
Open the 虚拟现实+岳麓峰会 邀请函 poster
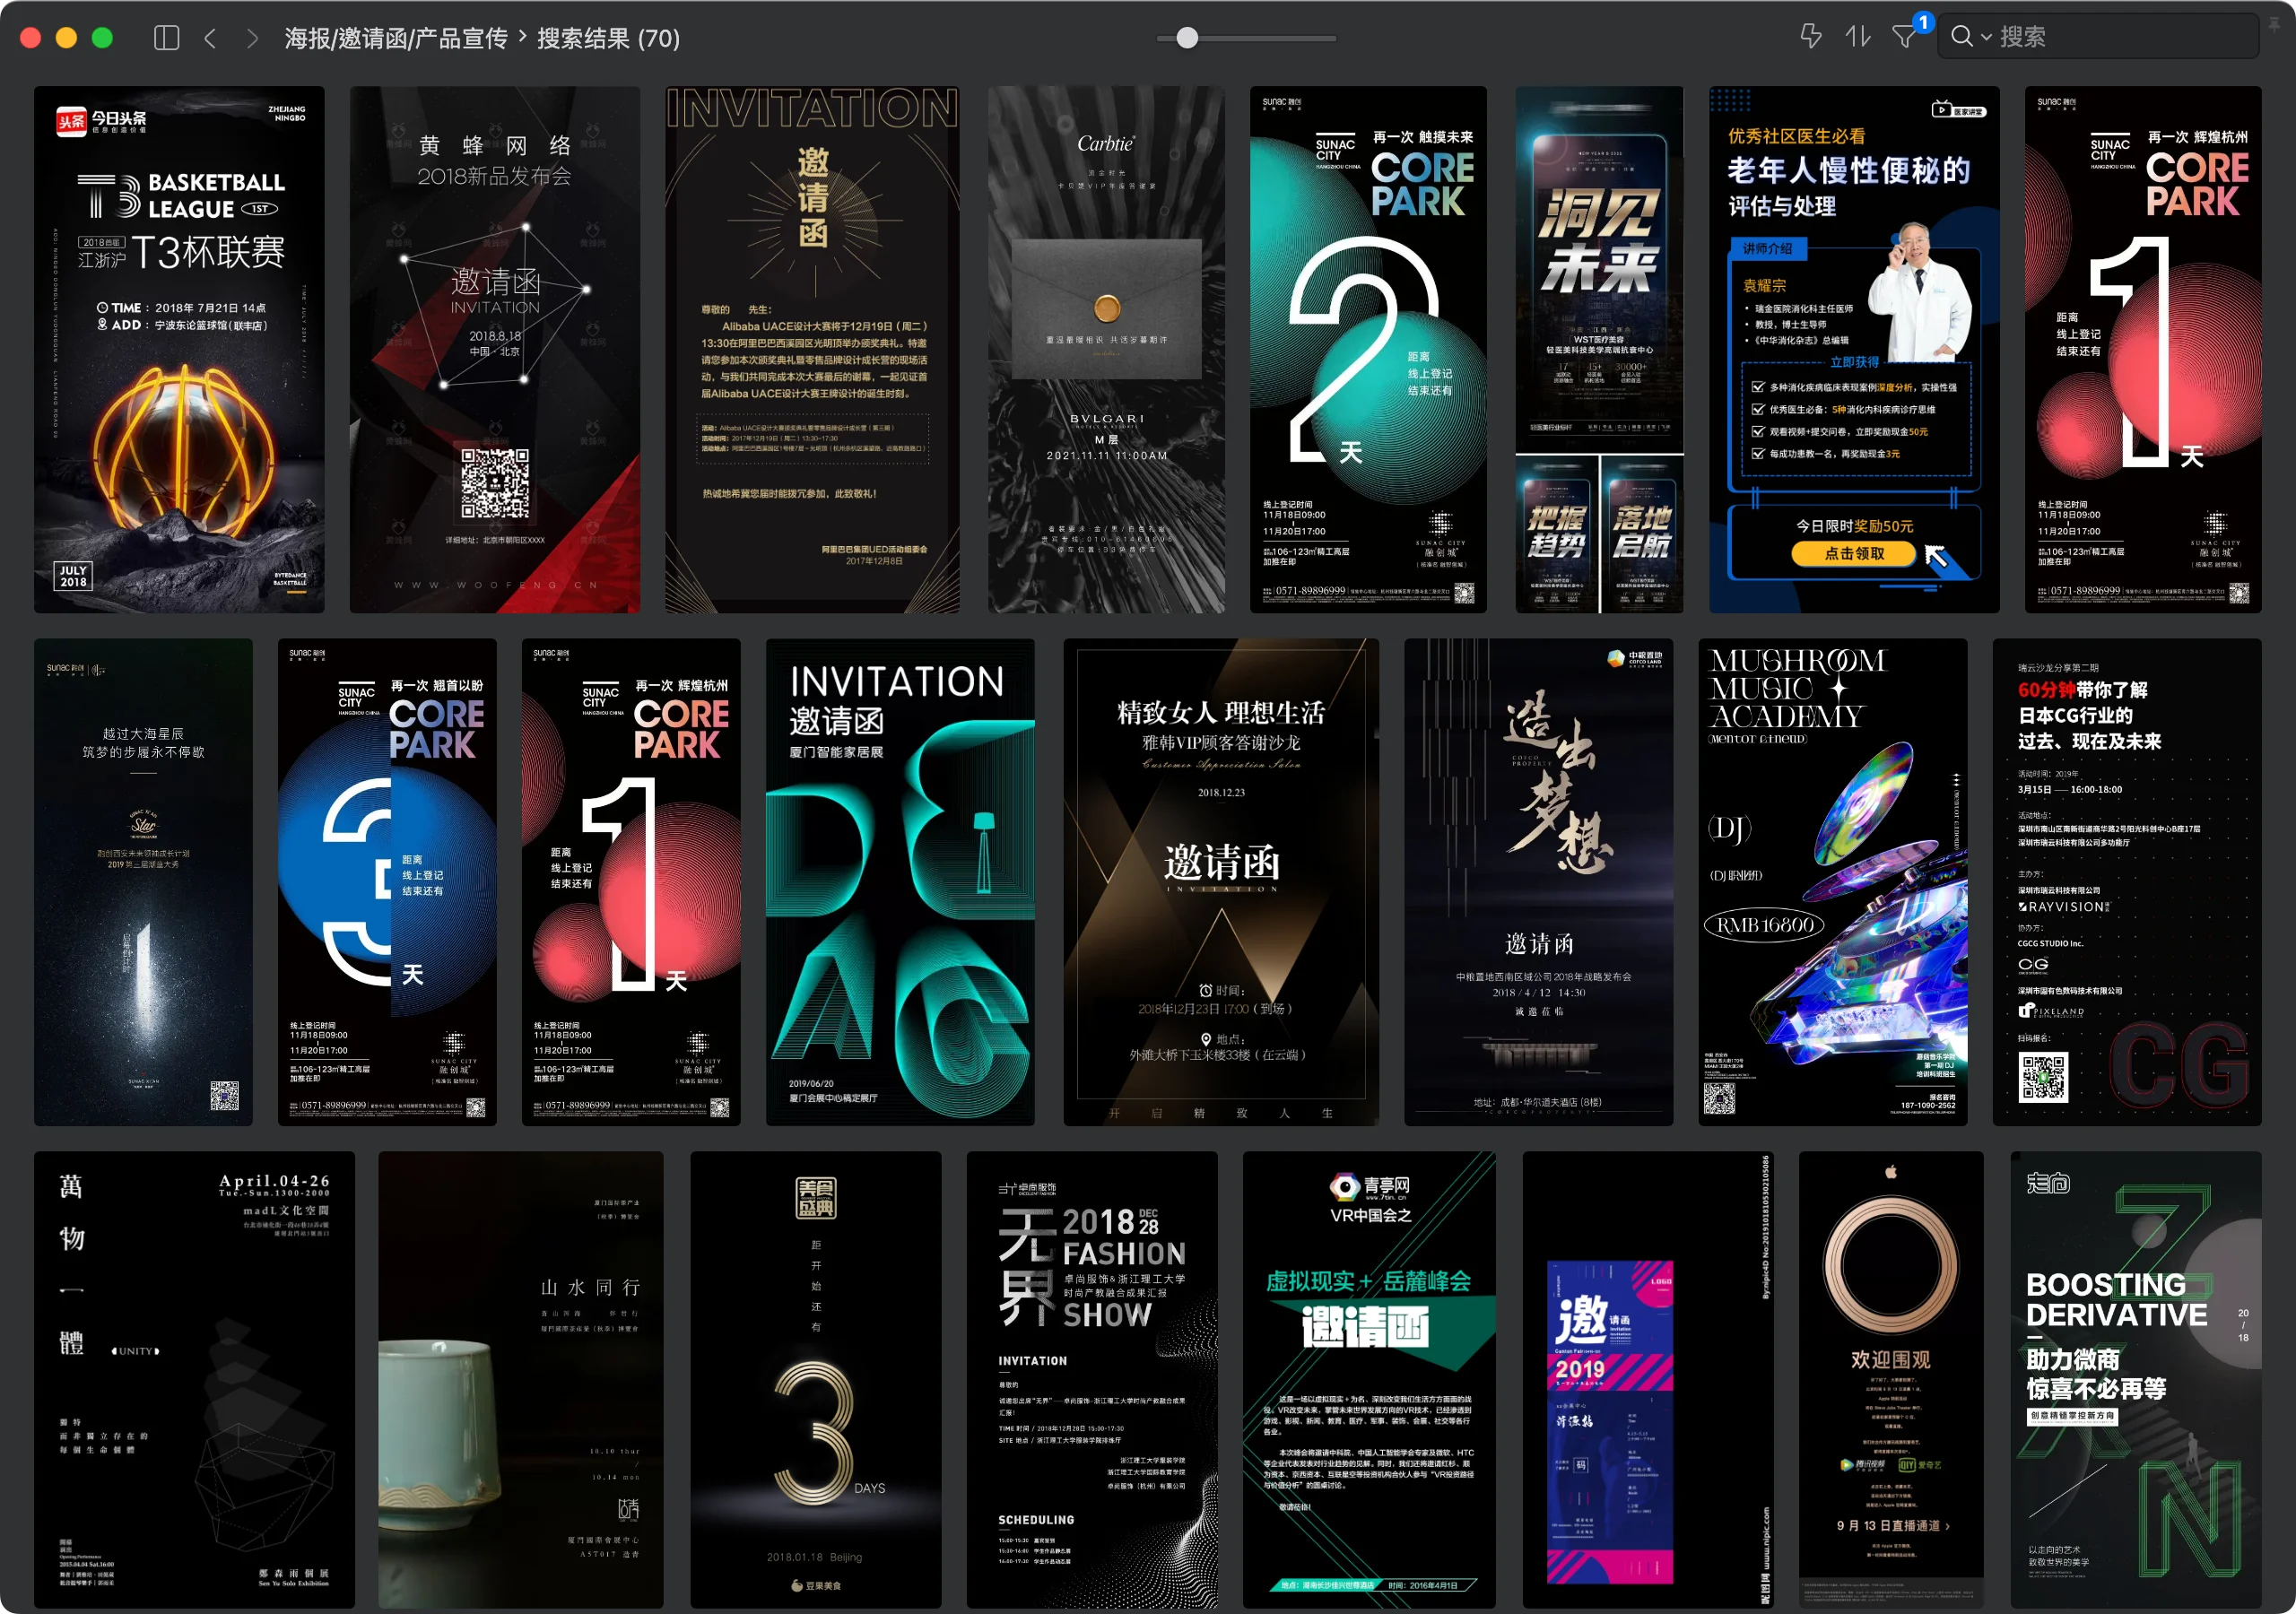pyautogui.click(x=1369, y=1380)
